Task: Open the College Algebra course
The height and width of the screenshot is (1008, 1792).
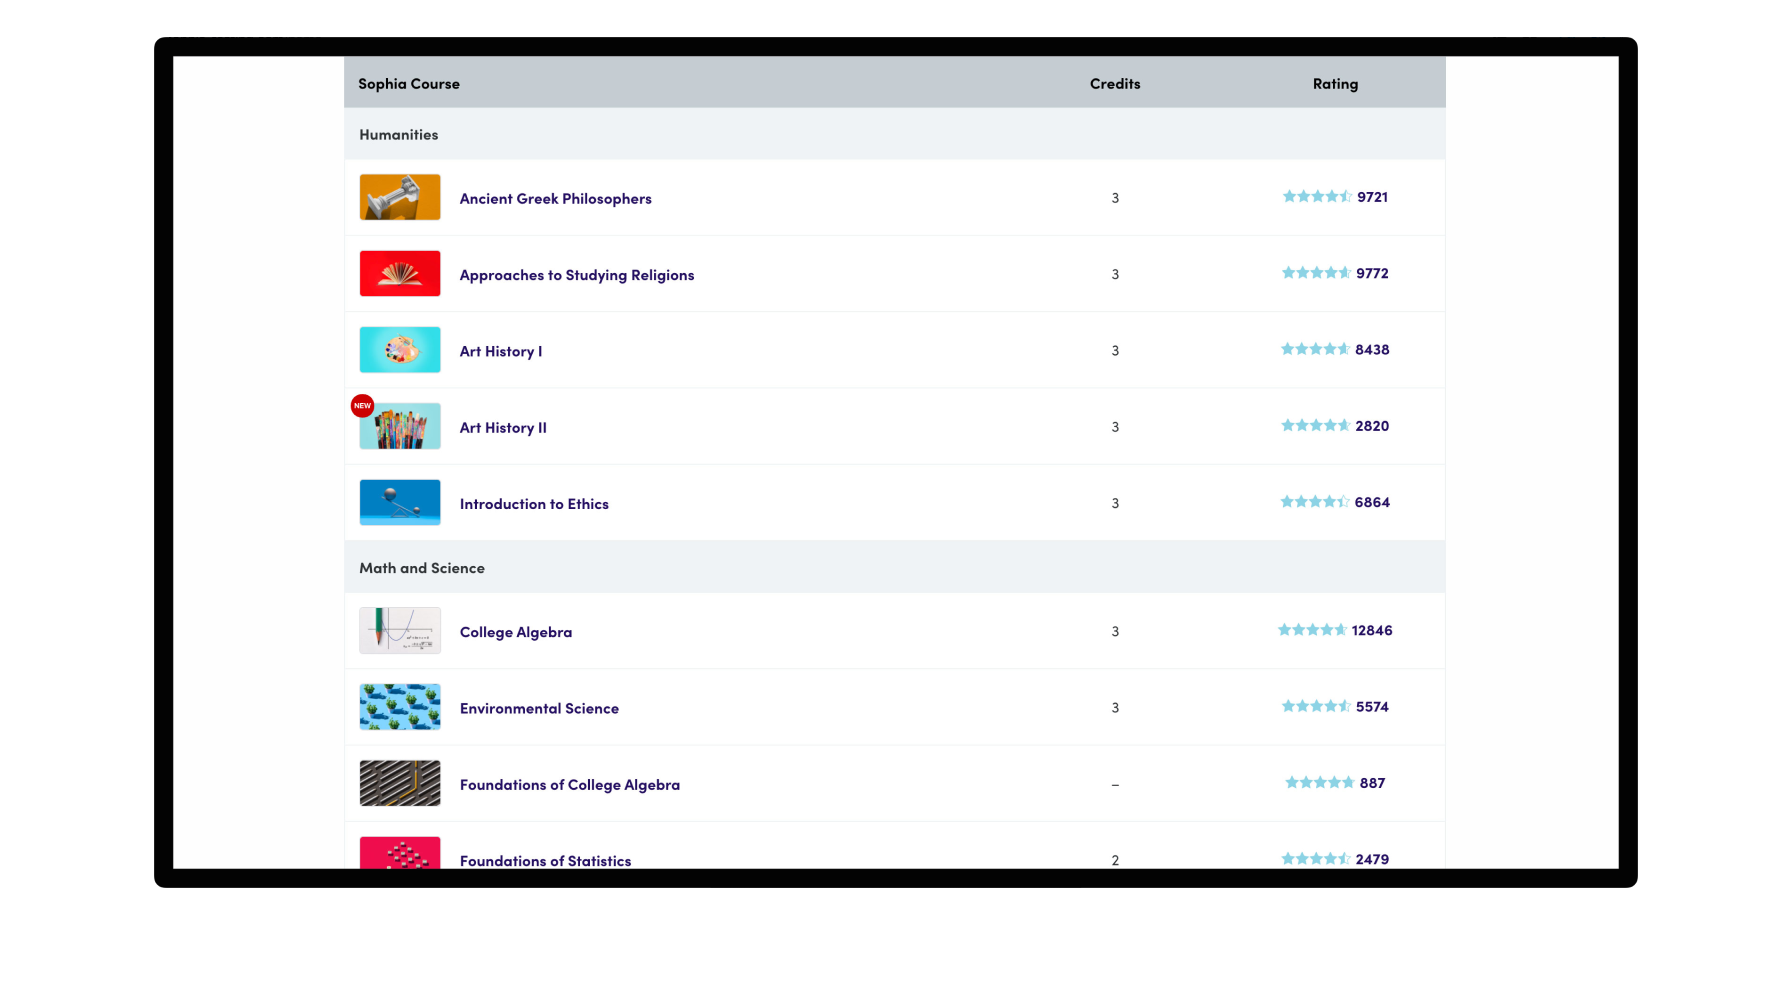Action: pyautogui.click(x=516, y=632)
